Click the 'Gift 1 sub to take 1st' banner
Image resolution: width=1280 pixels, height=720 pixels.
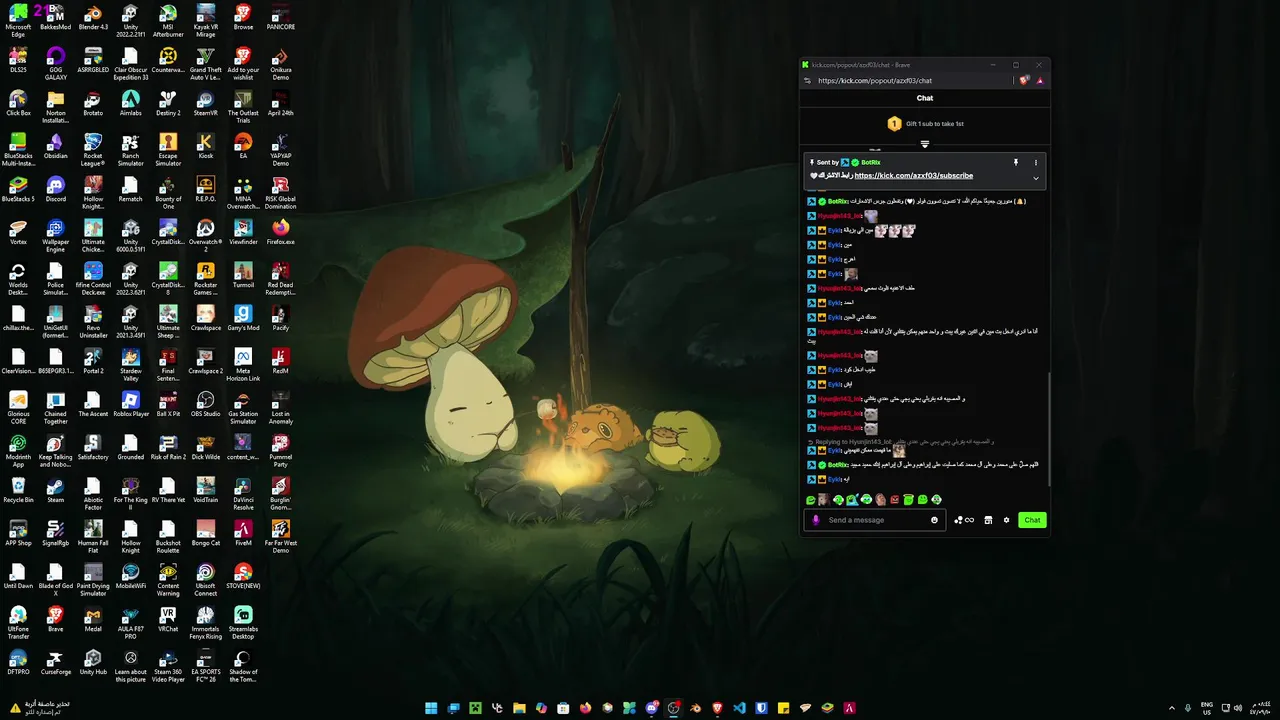[x=925, y=124]
